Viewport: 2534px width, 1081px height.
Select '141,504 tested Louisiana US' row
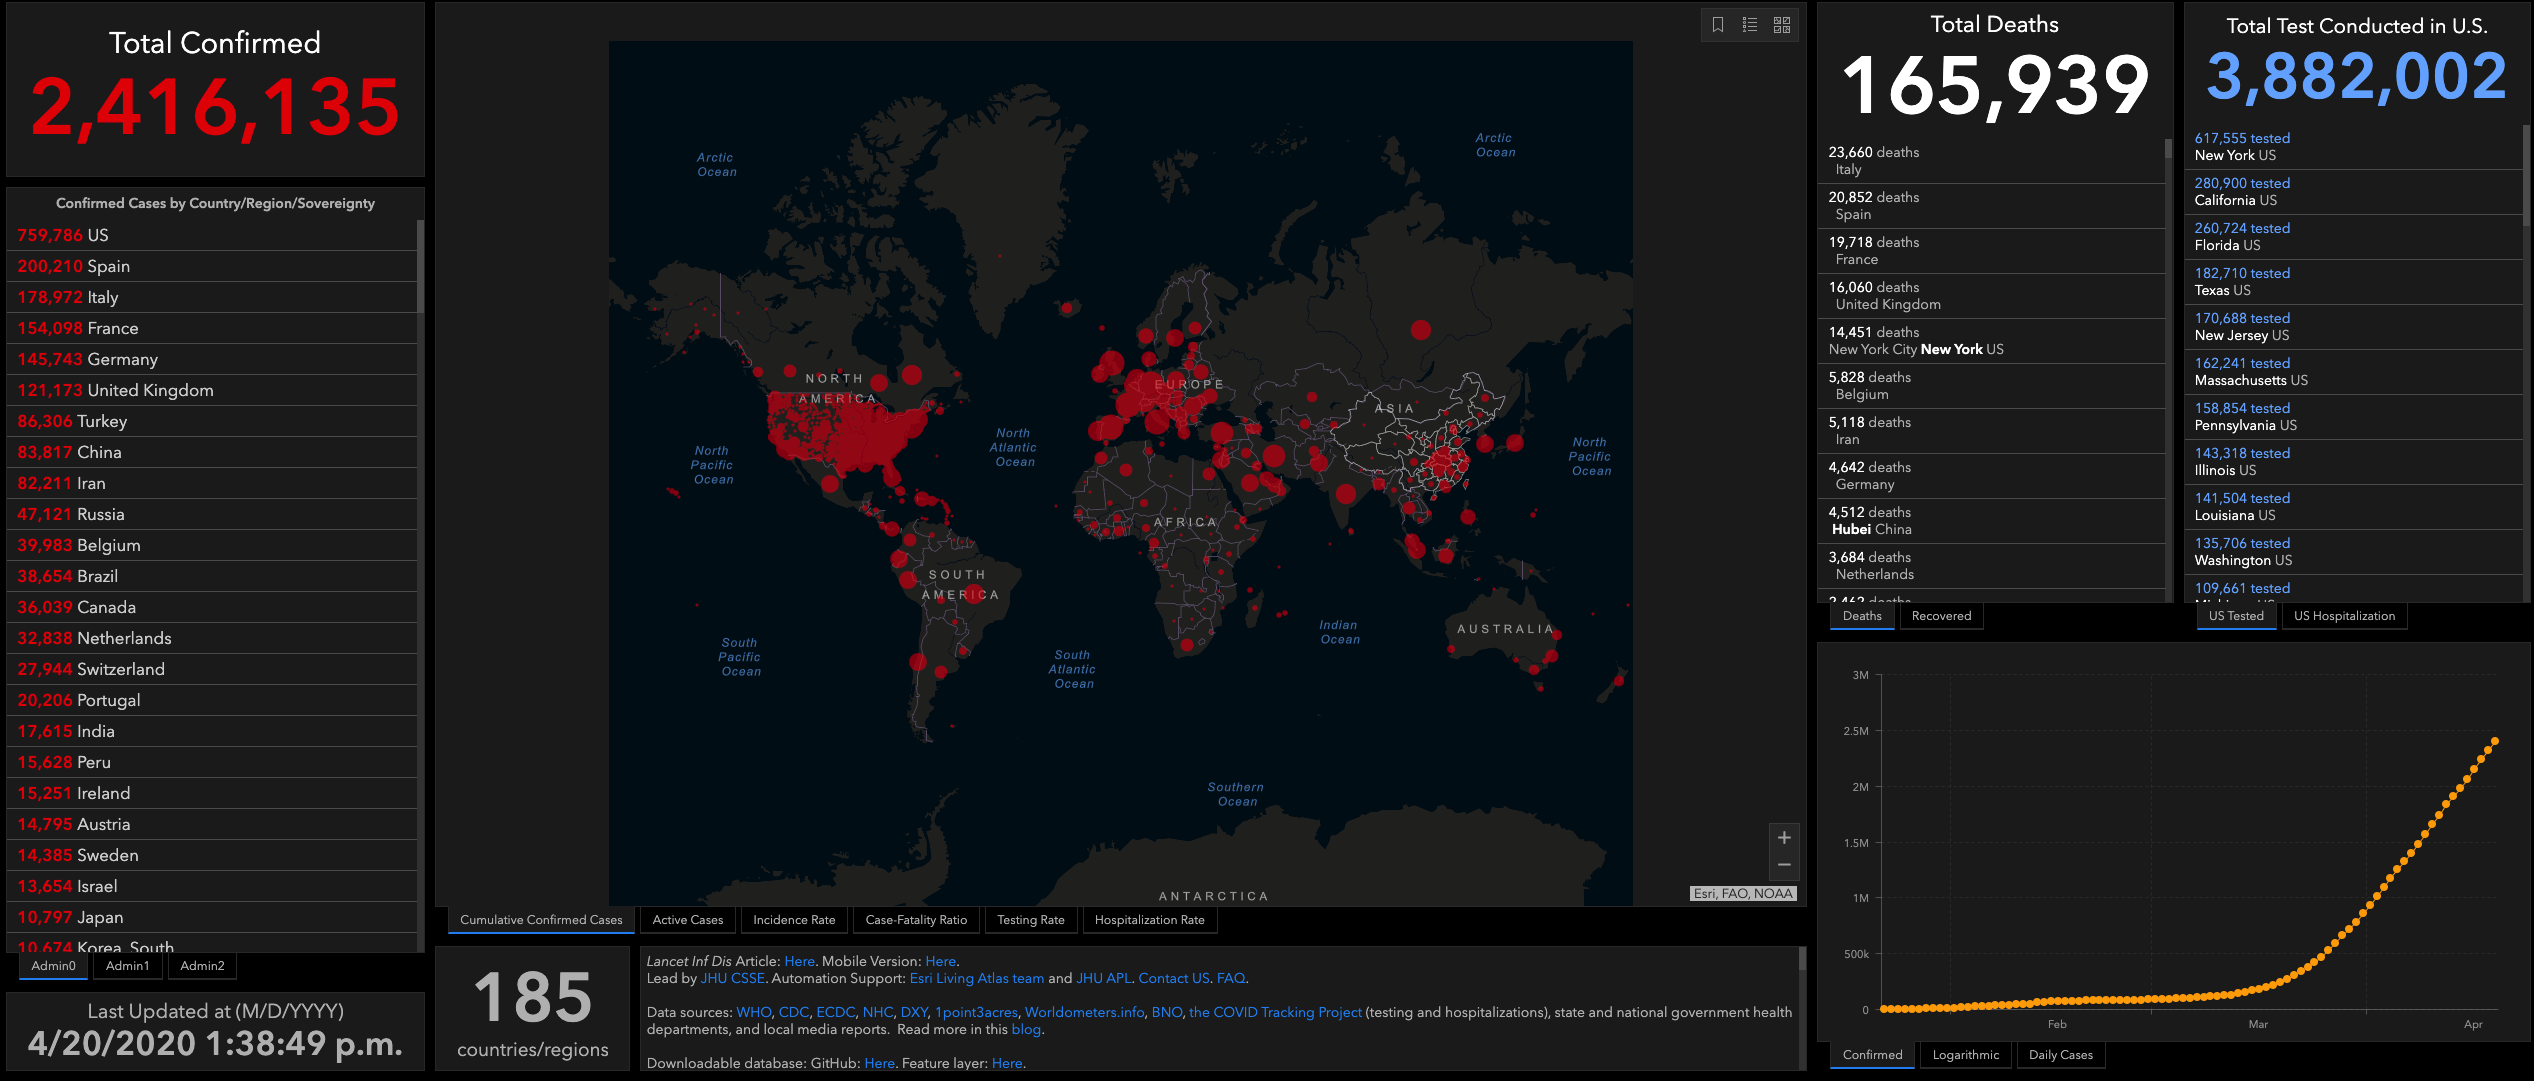(2353, 507)
